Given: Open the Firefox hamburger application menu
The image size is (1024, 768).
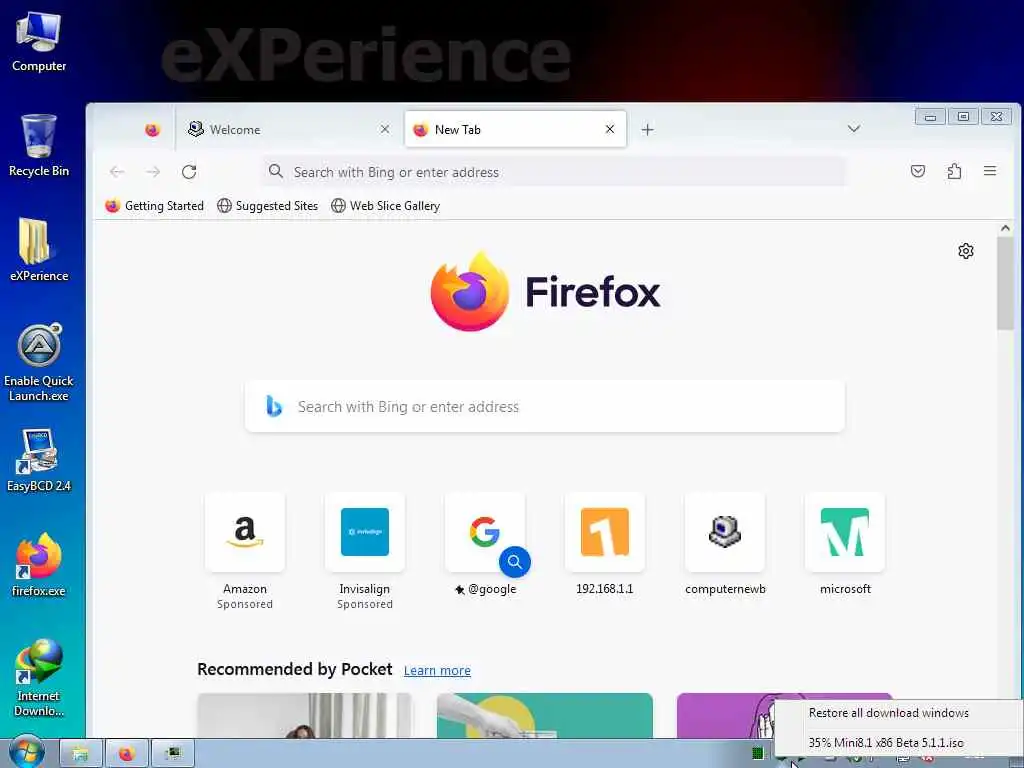Looking at the screenshot, I should (x=990, y=171).
